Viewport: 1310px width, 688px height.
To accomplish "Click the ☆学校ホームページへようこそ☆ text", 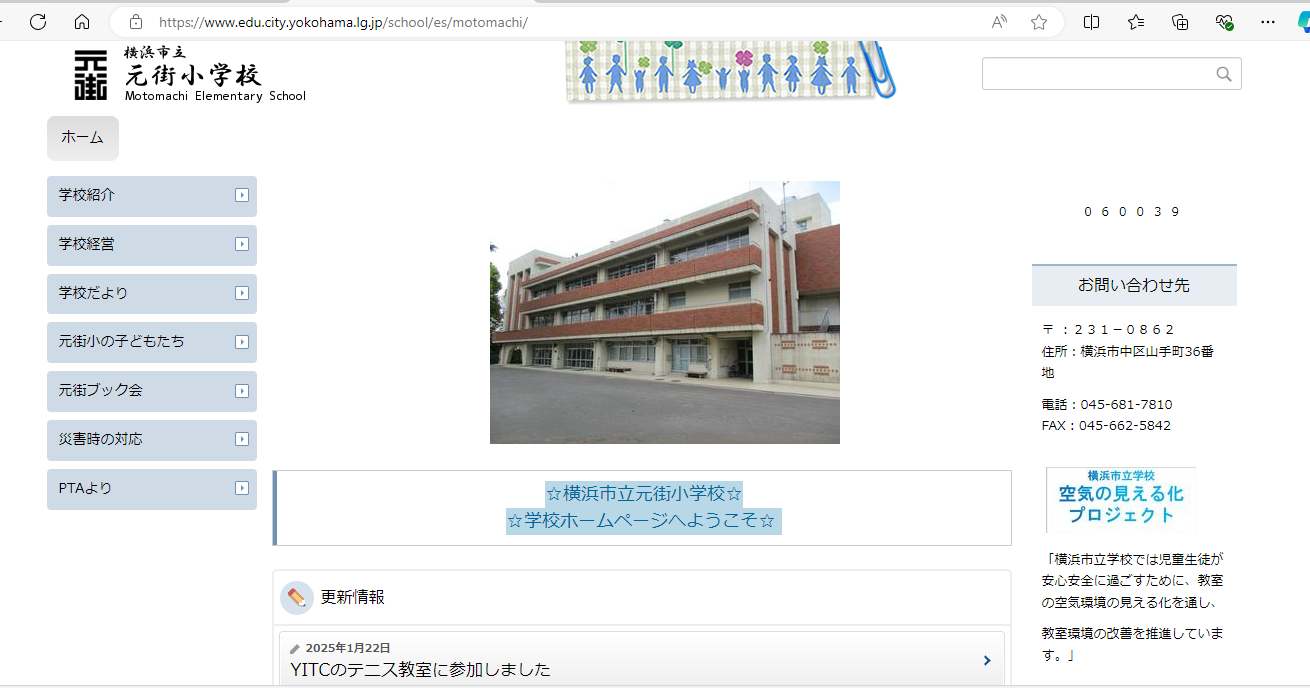I will 643,522.
